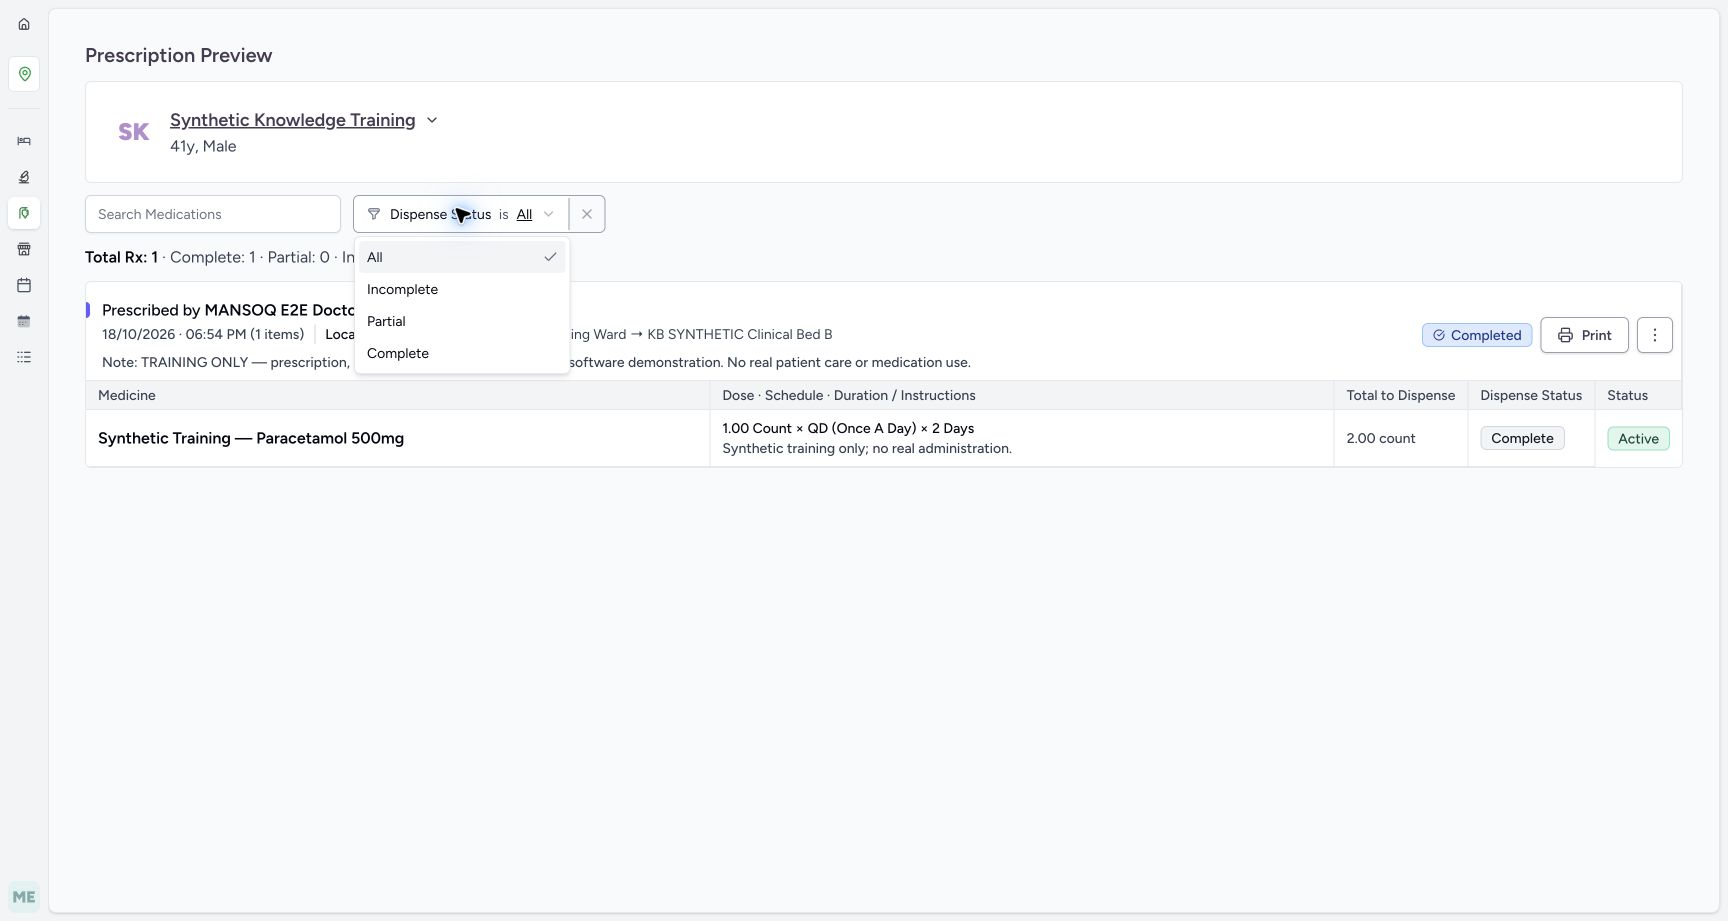Open the microscope lab sidebar icon
This screenshot has width=1728, height=921.
[24, 177]
